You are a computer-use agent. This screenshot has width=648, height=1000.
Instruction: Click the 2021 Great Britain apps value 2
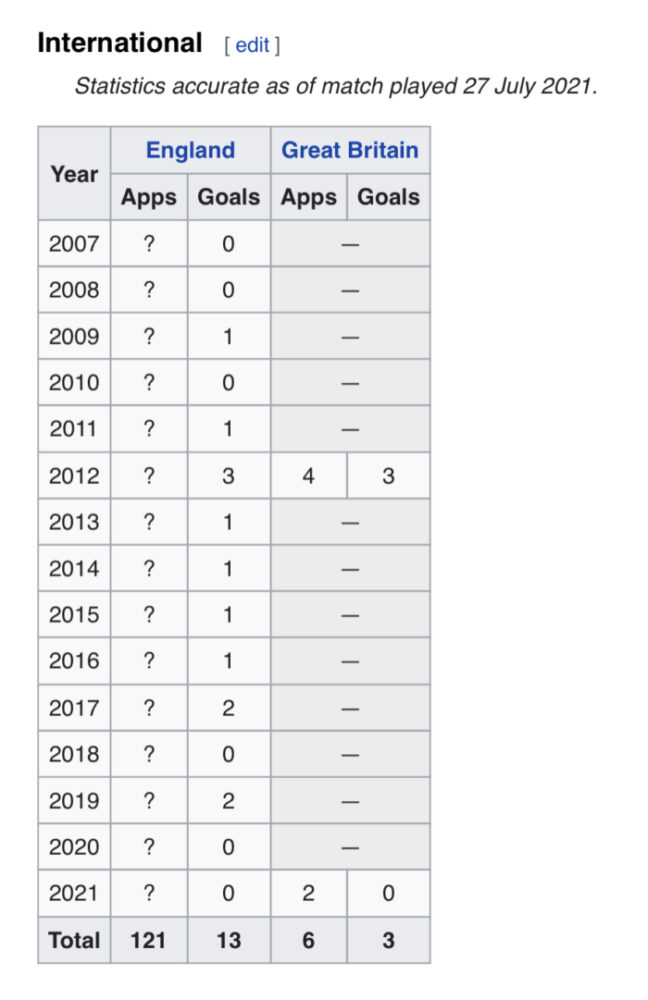point(309,893)
